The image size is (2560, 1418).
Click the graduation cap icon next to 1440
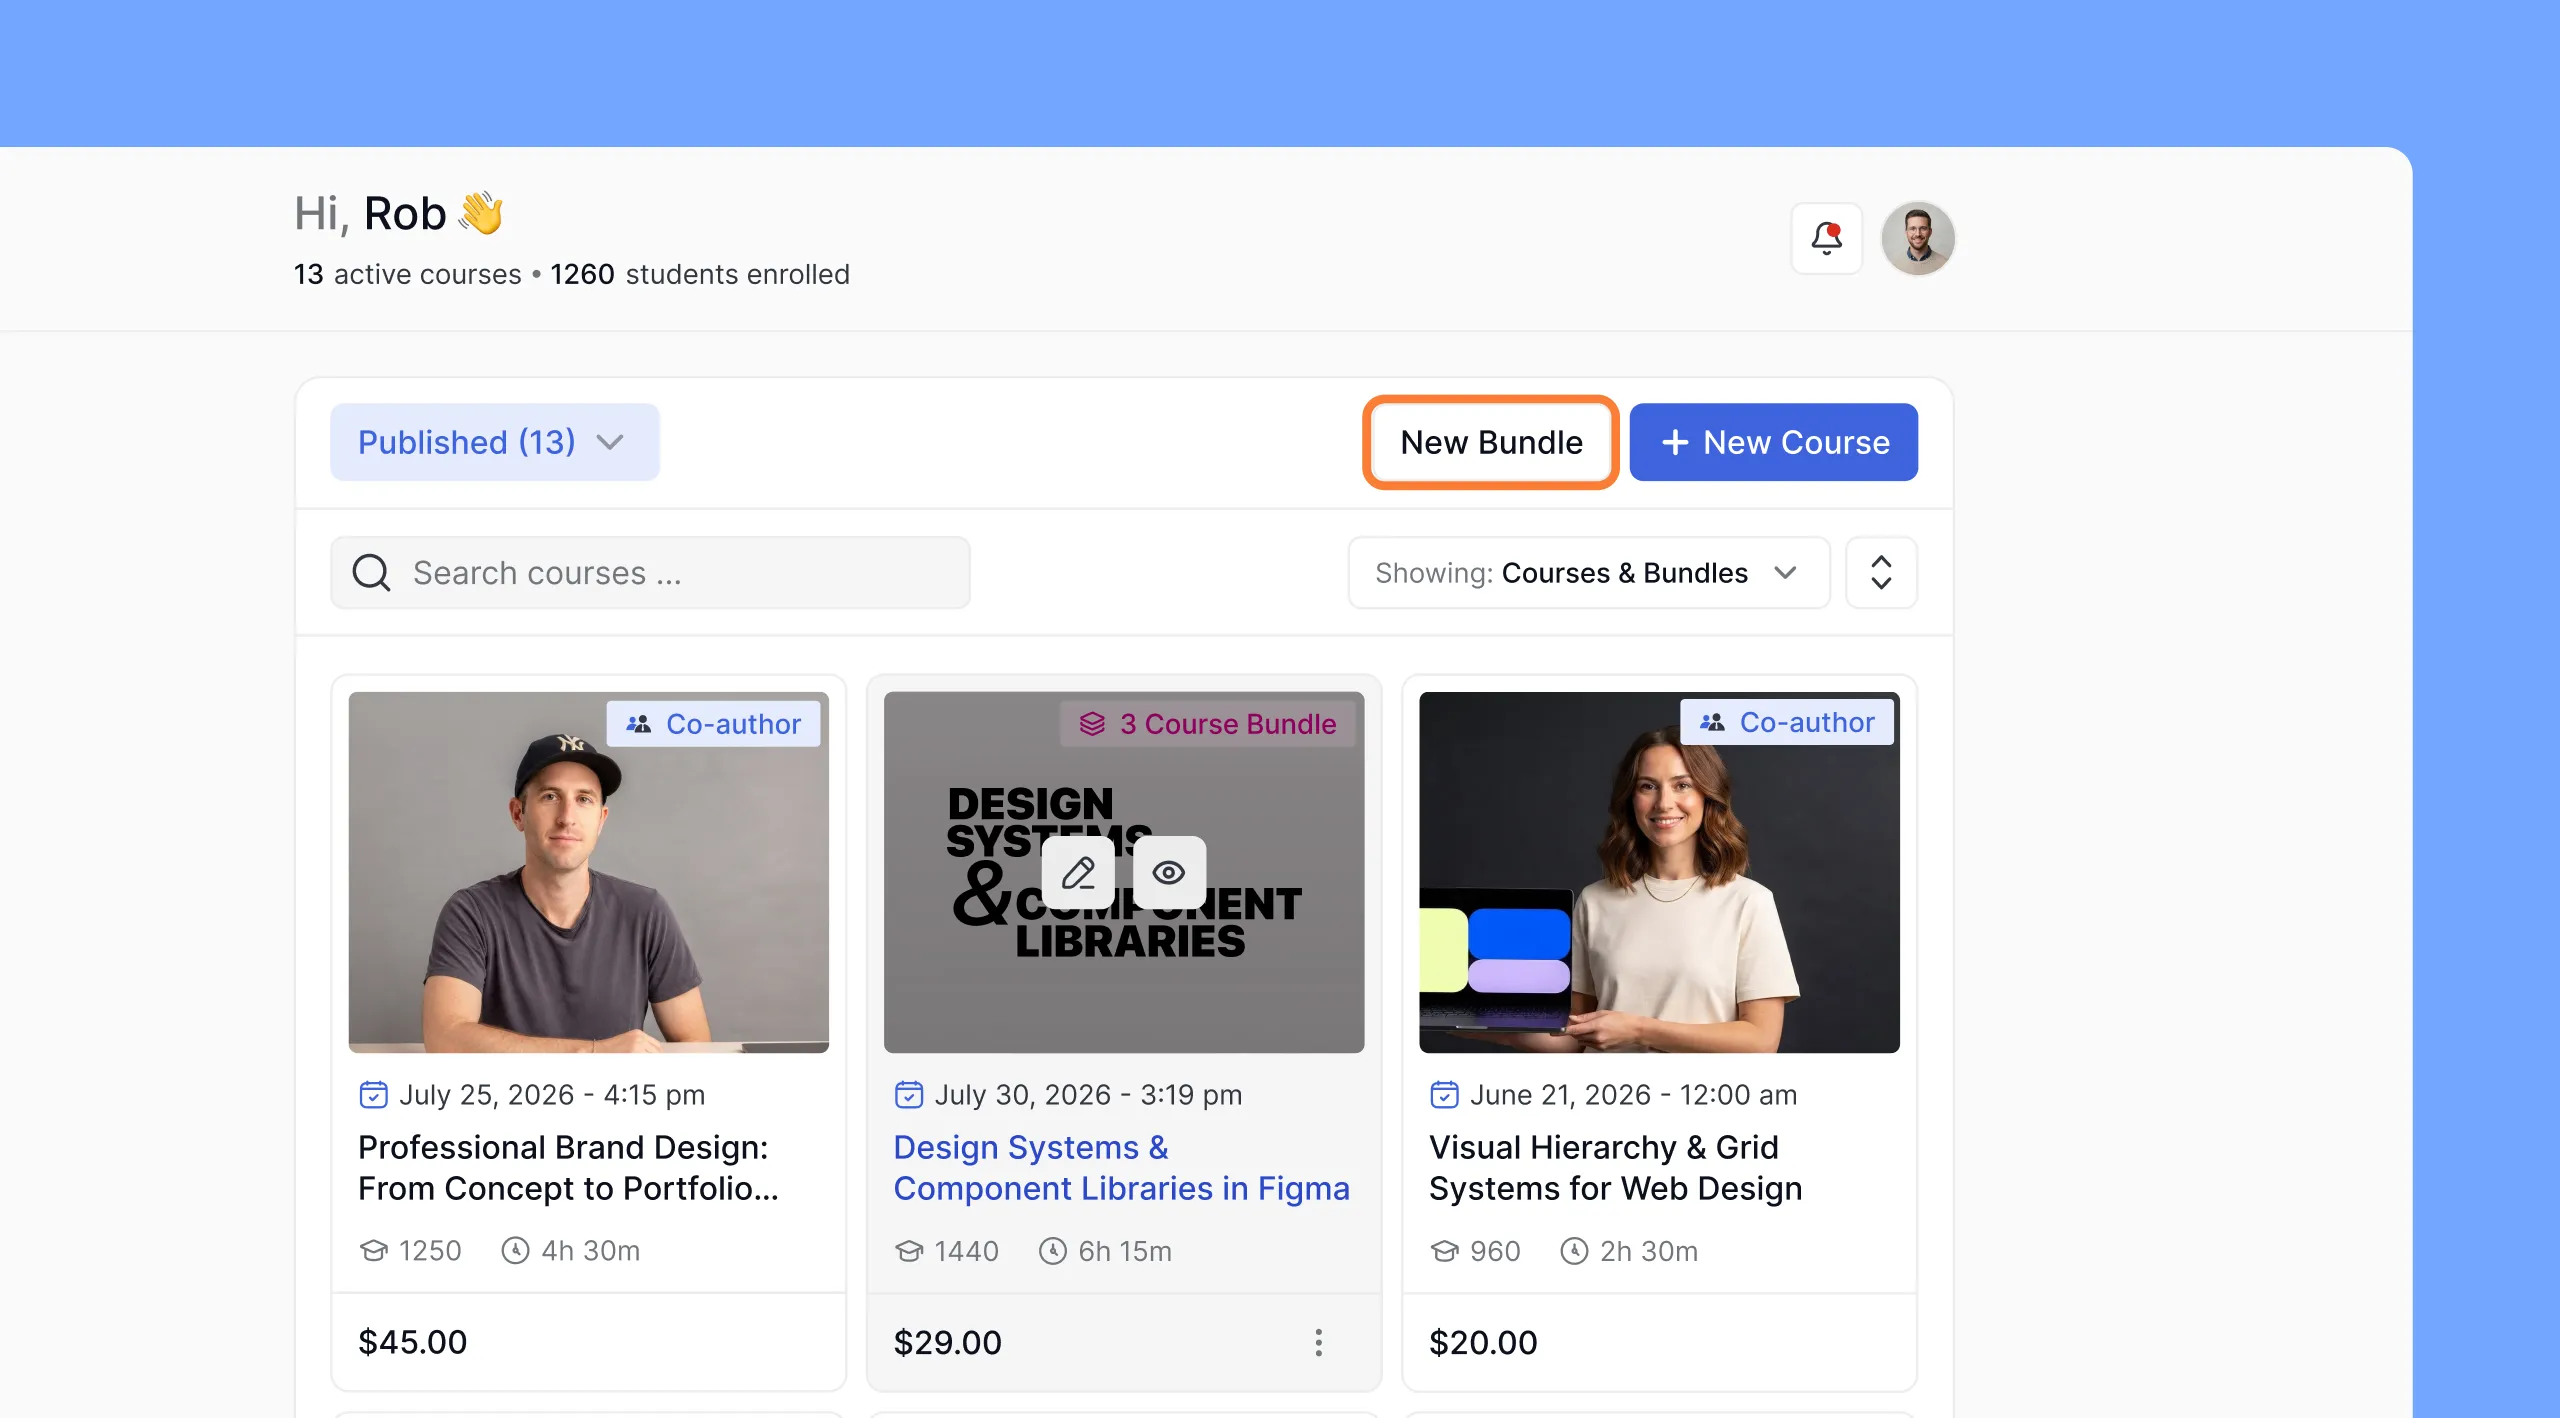pos(909,1251)
